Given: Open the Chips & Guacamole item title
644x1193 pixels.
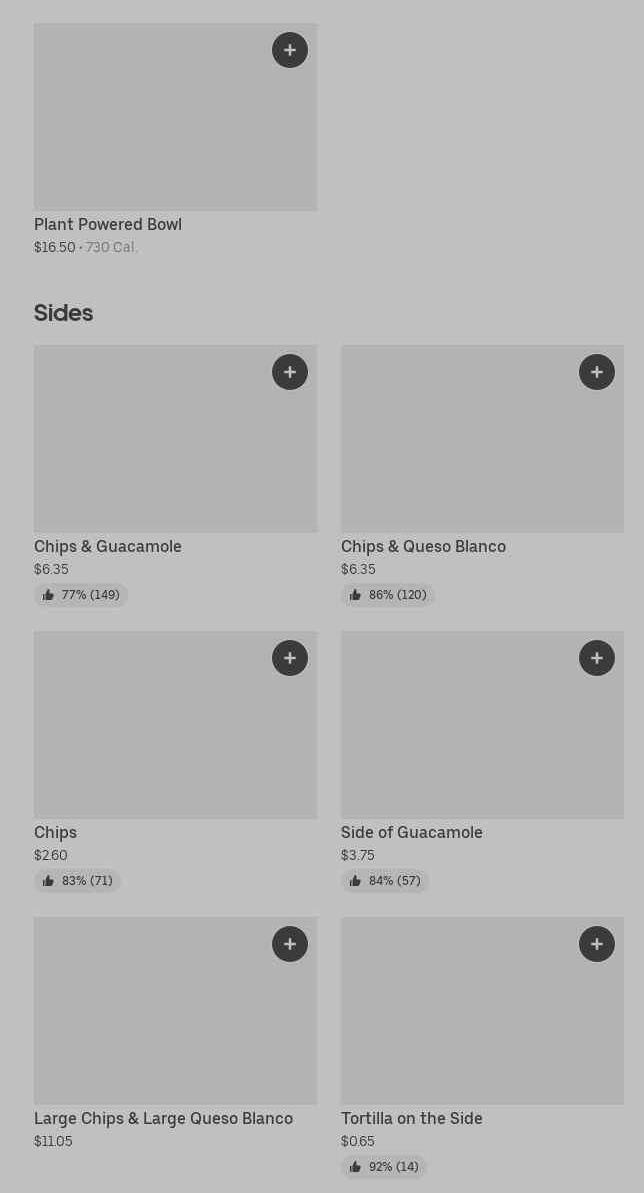Looking at the screenshot, I should [108, 547].
